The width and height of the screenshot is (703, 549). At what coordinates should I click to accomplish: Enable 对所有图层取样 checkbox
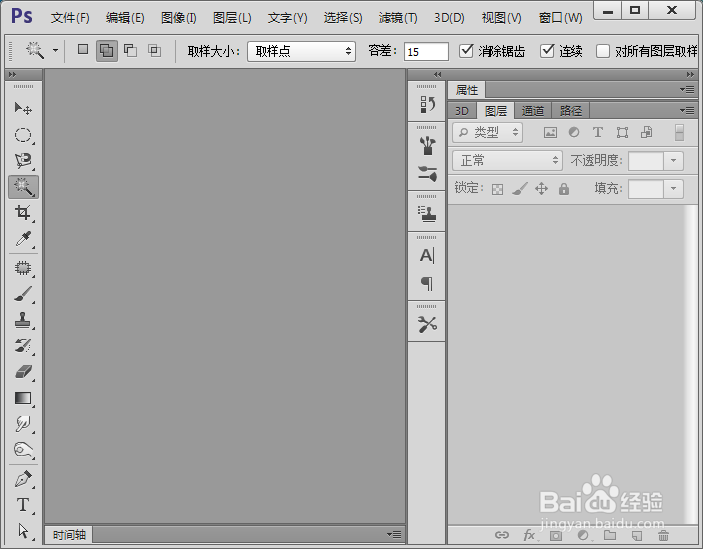[x=603, y=51]
